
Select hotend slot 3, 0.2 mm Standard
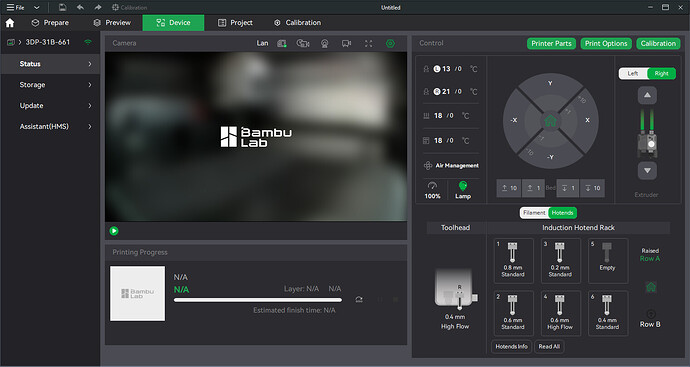tap(560, 261)
